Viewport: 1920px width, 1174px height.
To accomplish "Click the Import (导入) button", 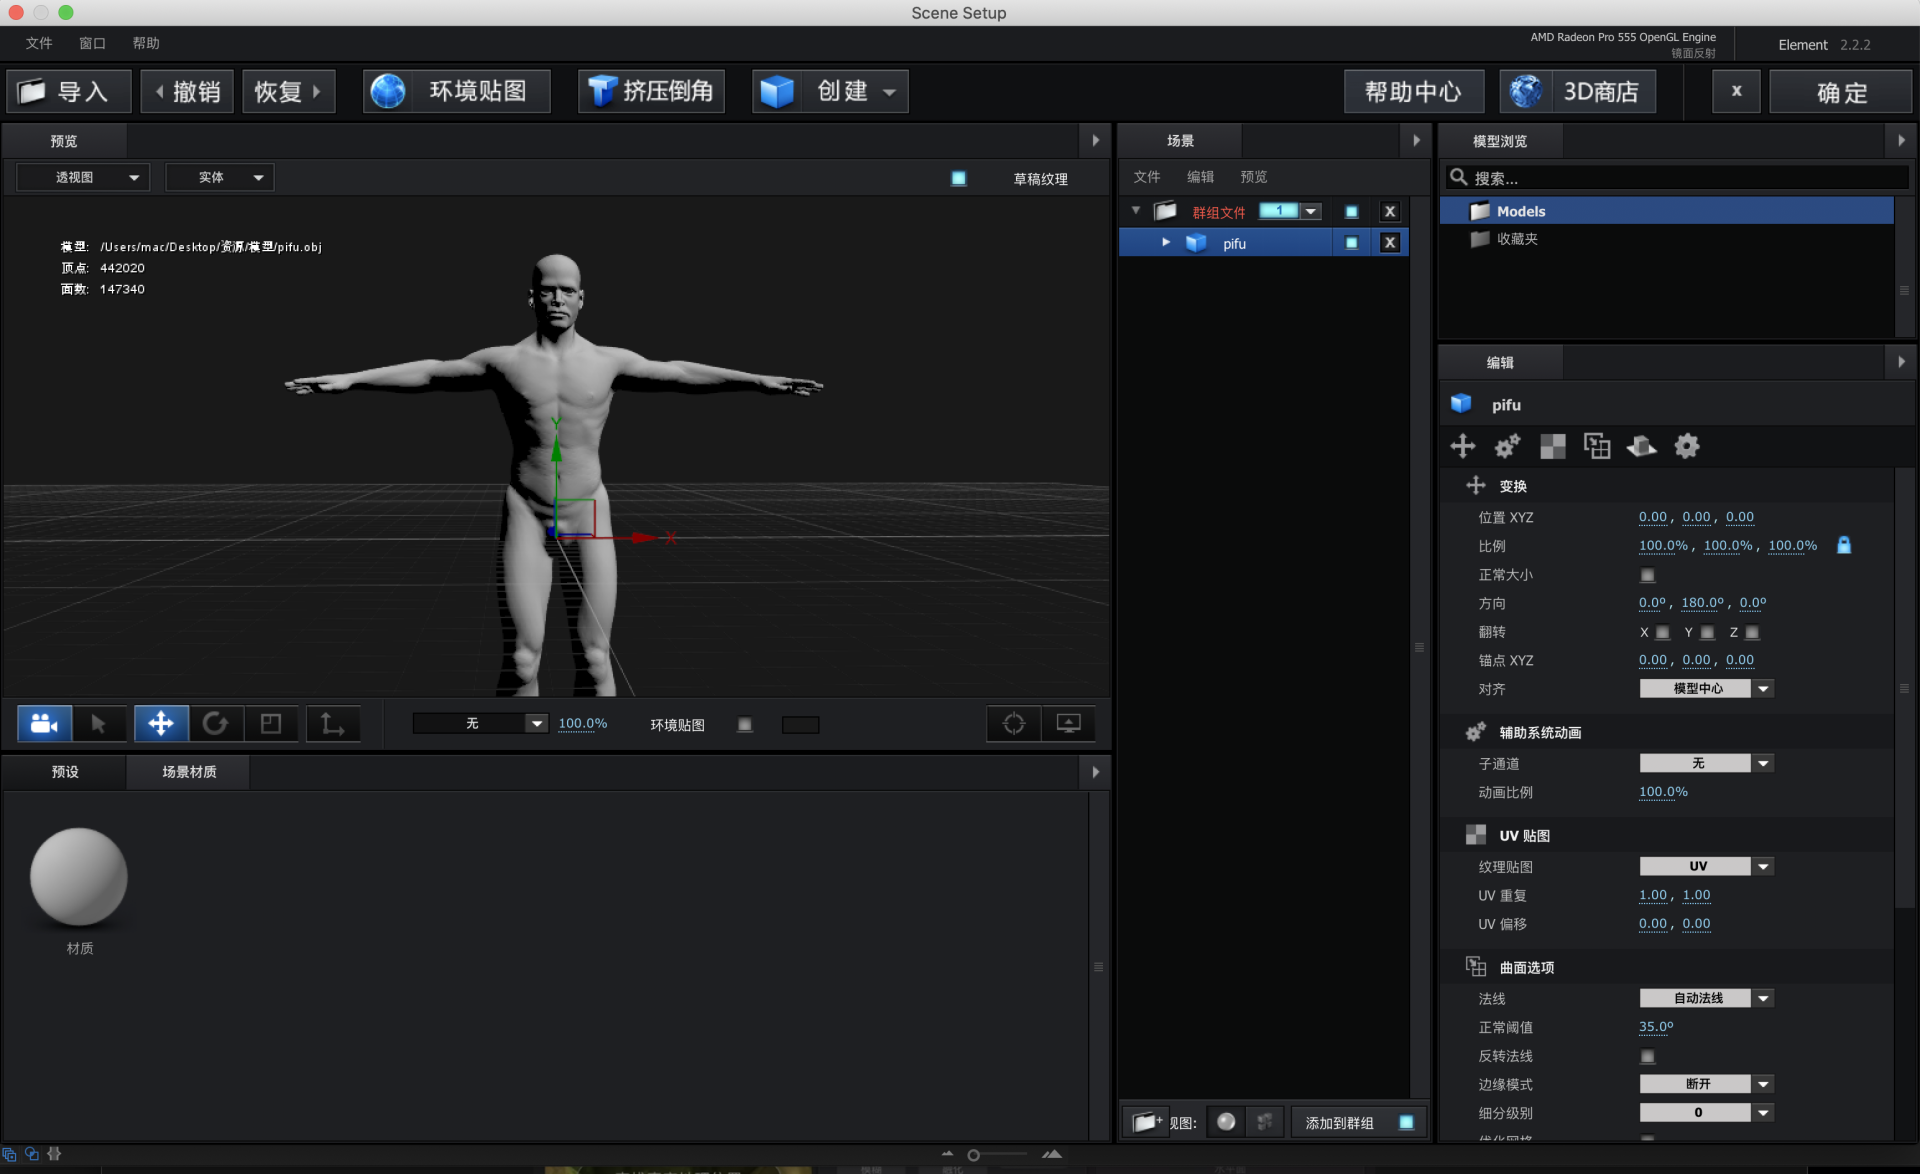I will 69,91.
